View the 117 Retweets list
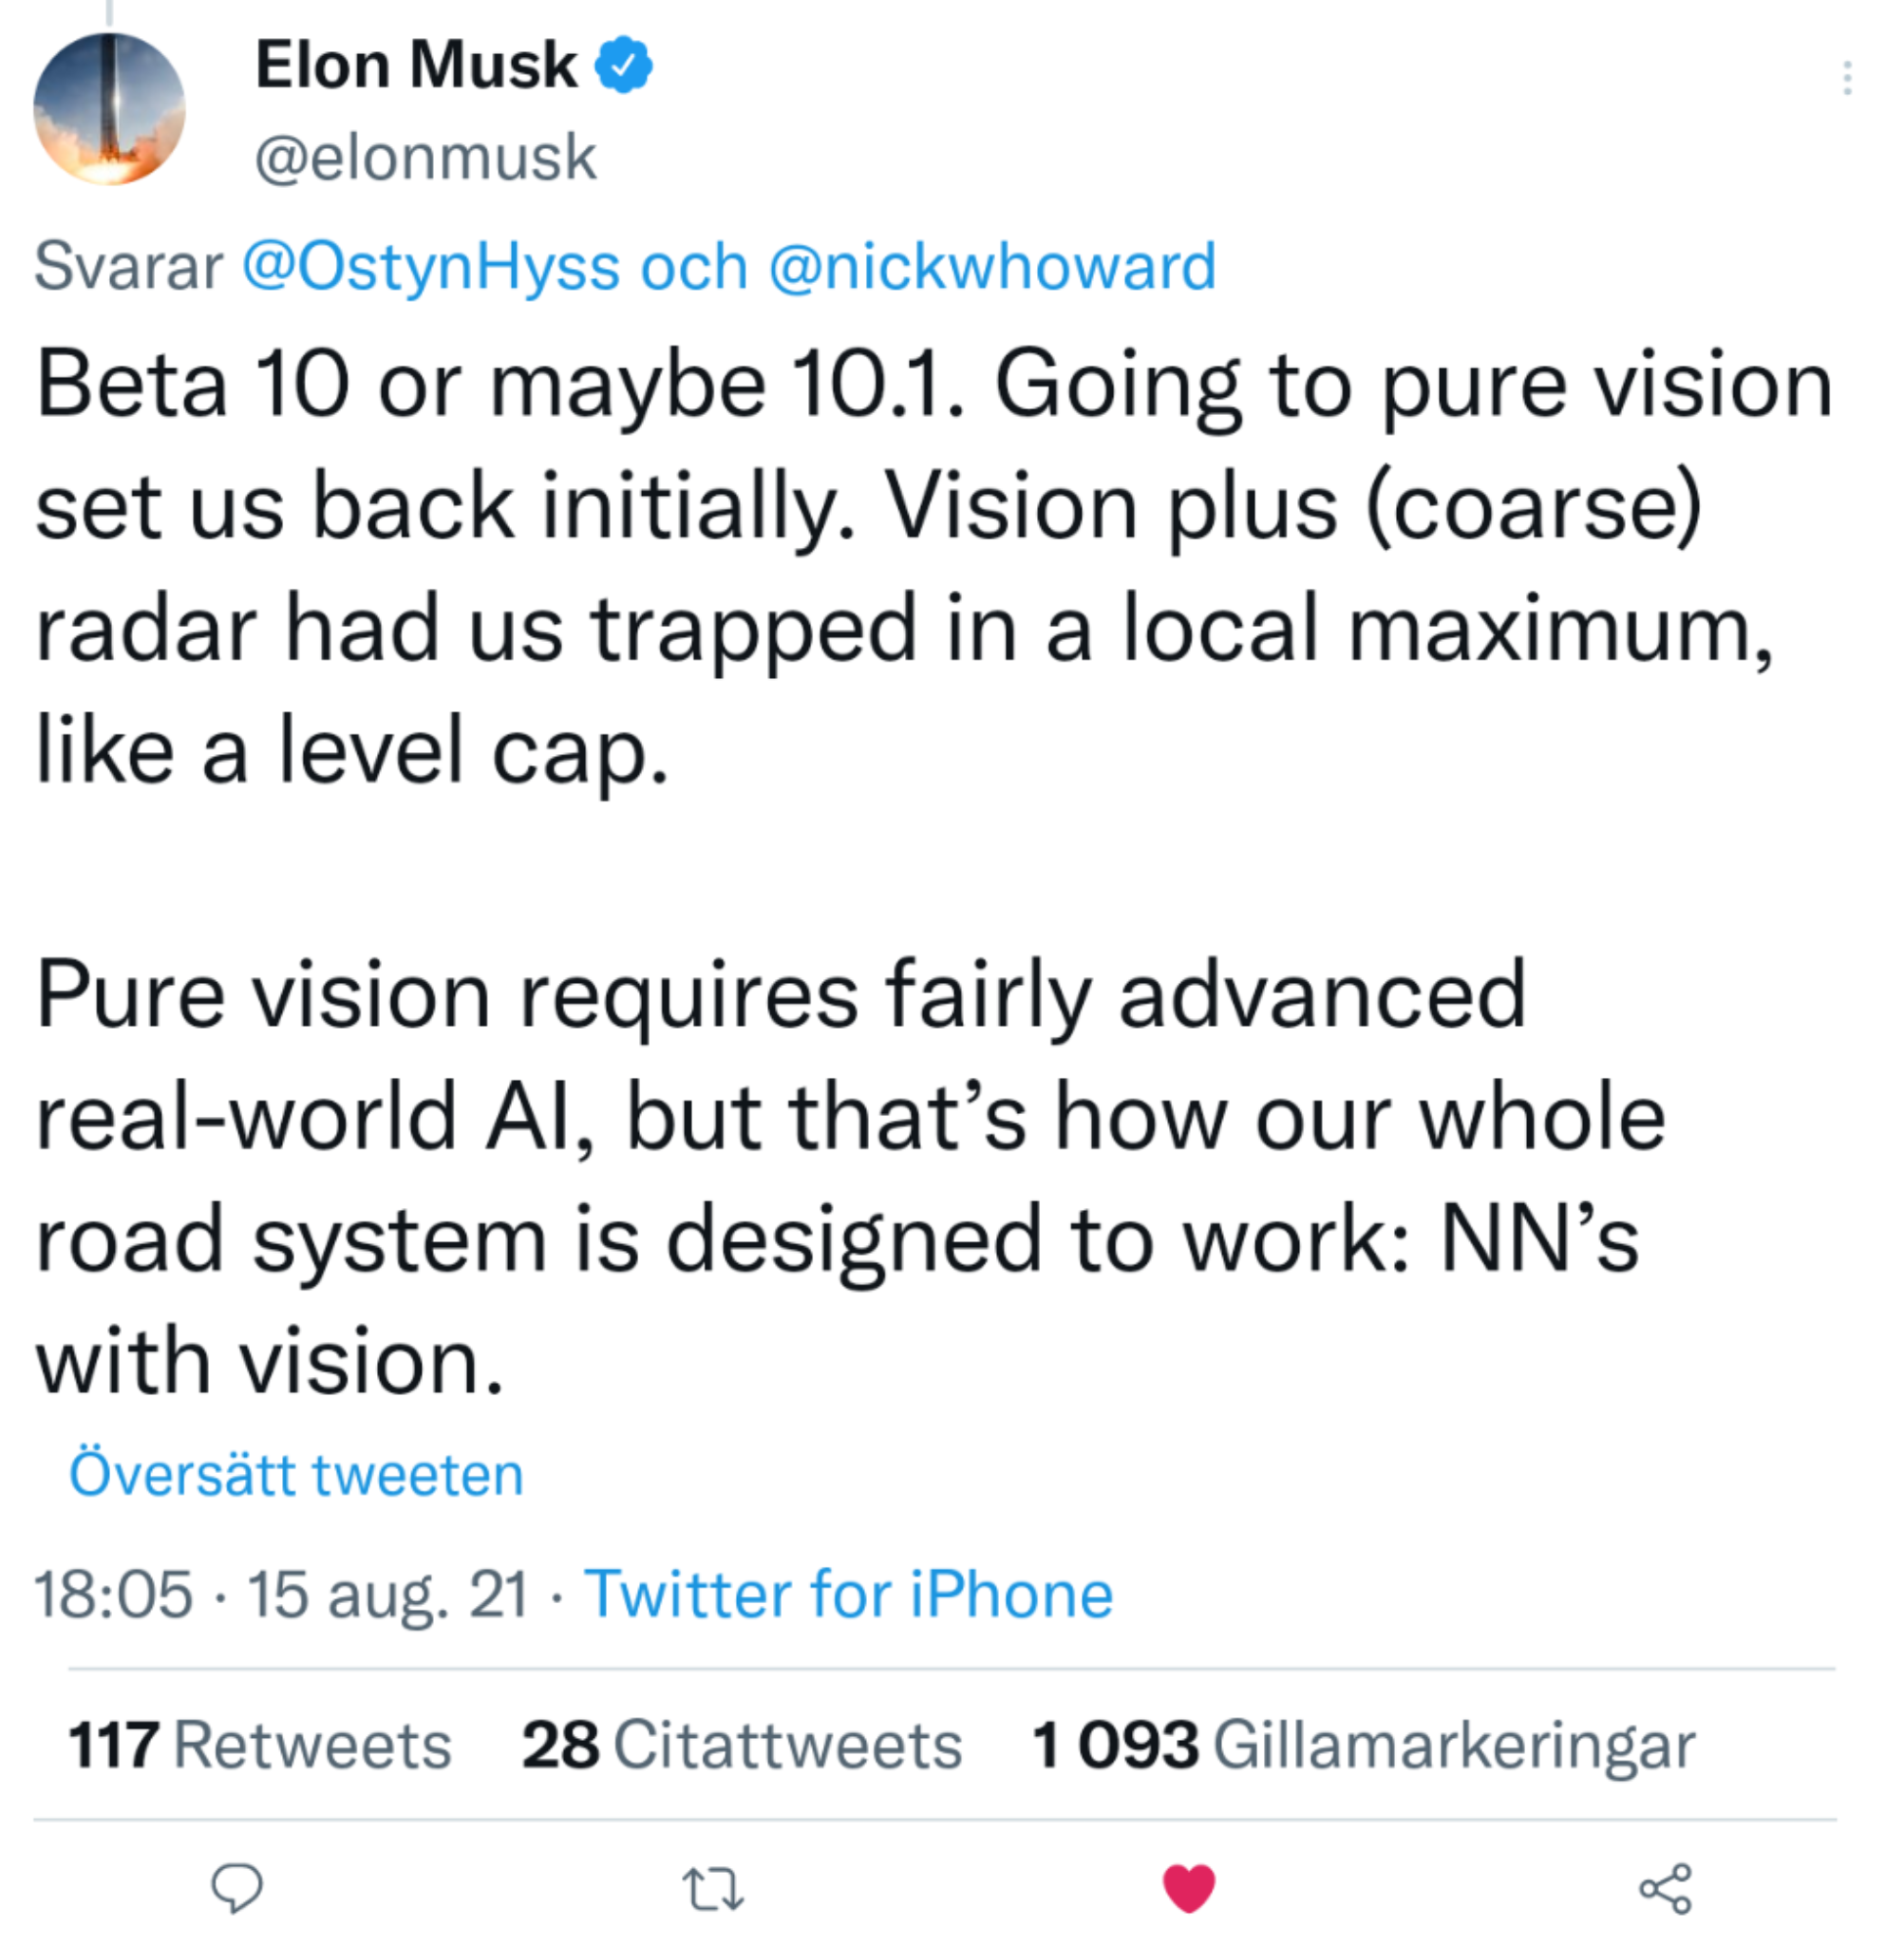Screen dimensions: 1904x1945 click(x=259, y=1746)
